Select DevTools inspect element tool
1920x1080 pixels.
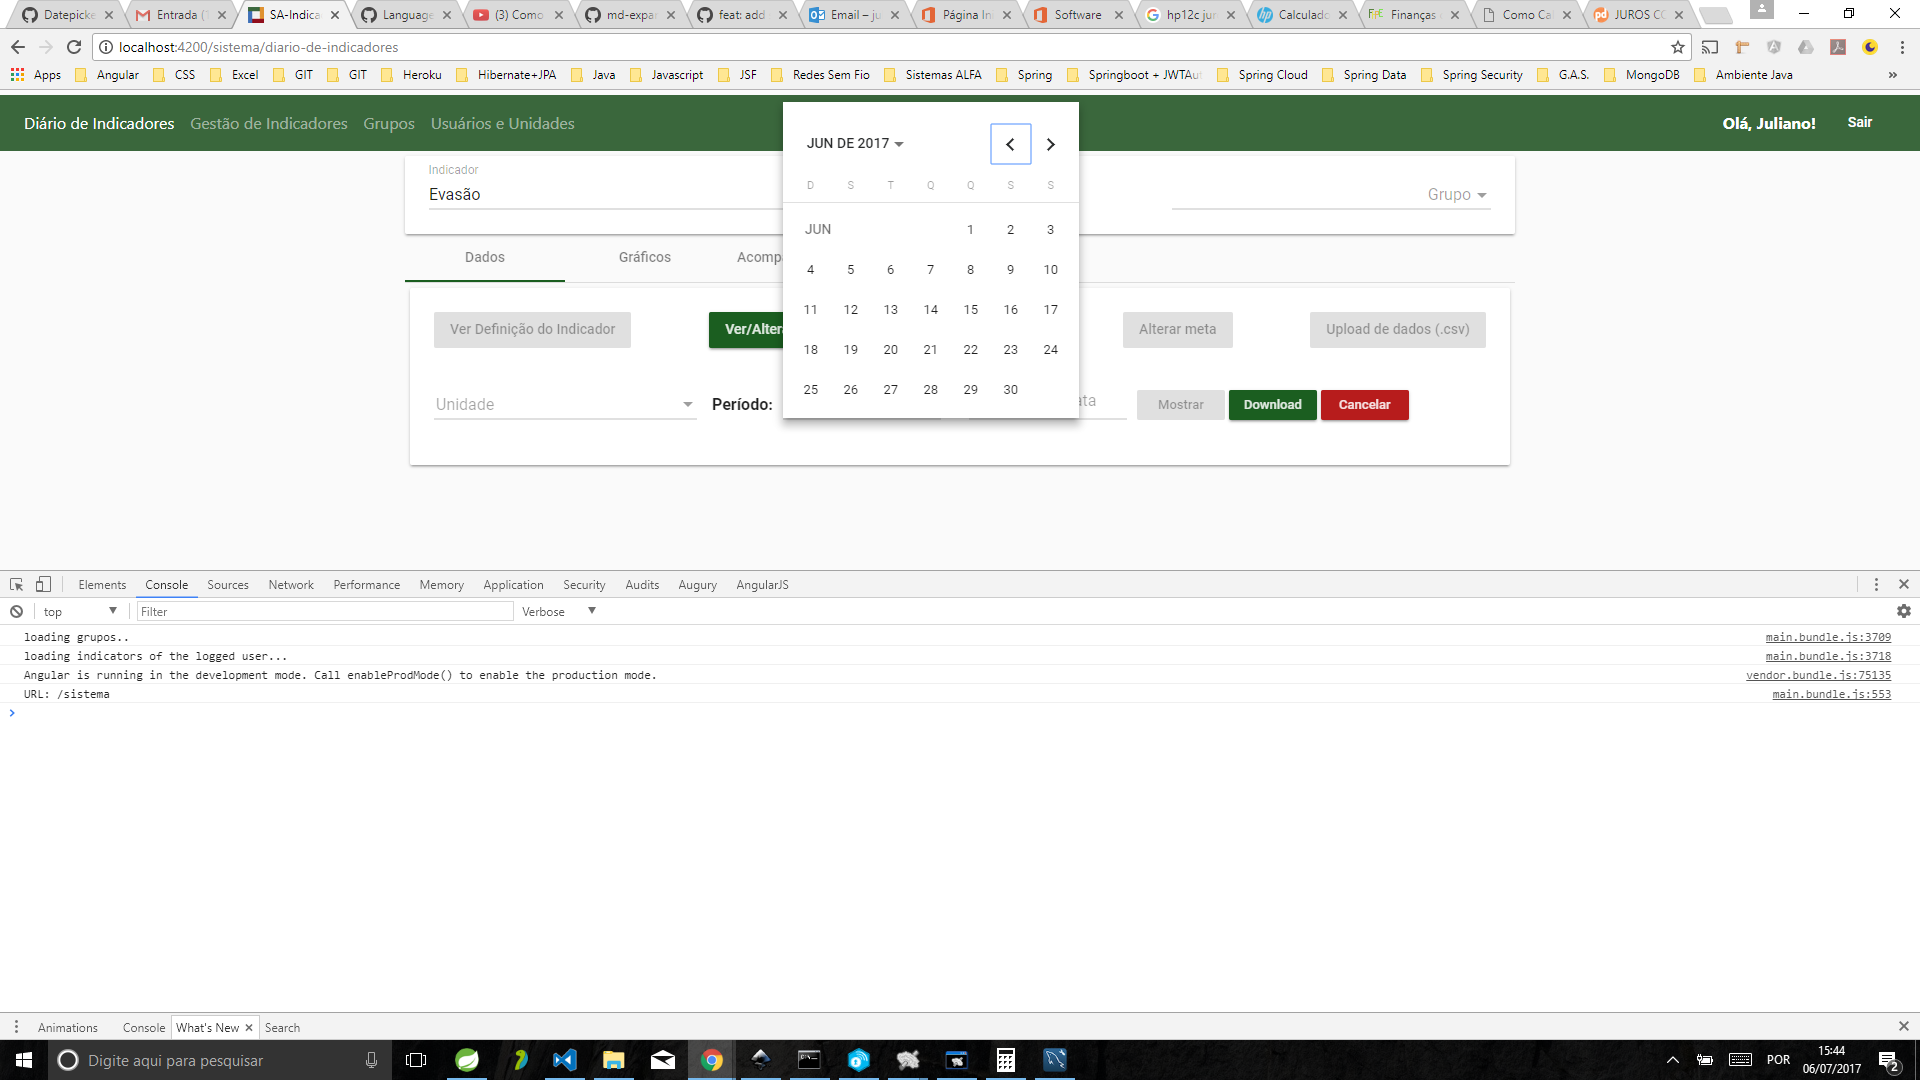tap(16, 585)
